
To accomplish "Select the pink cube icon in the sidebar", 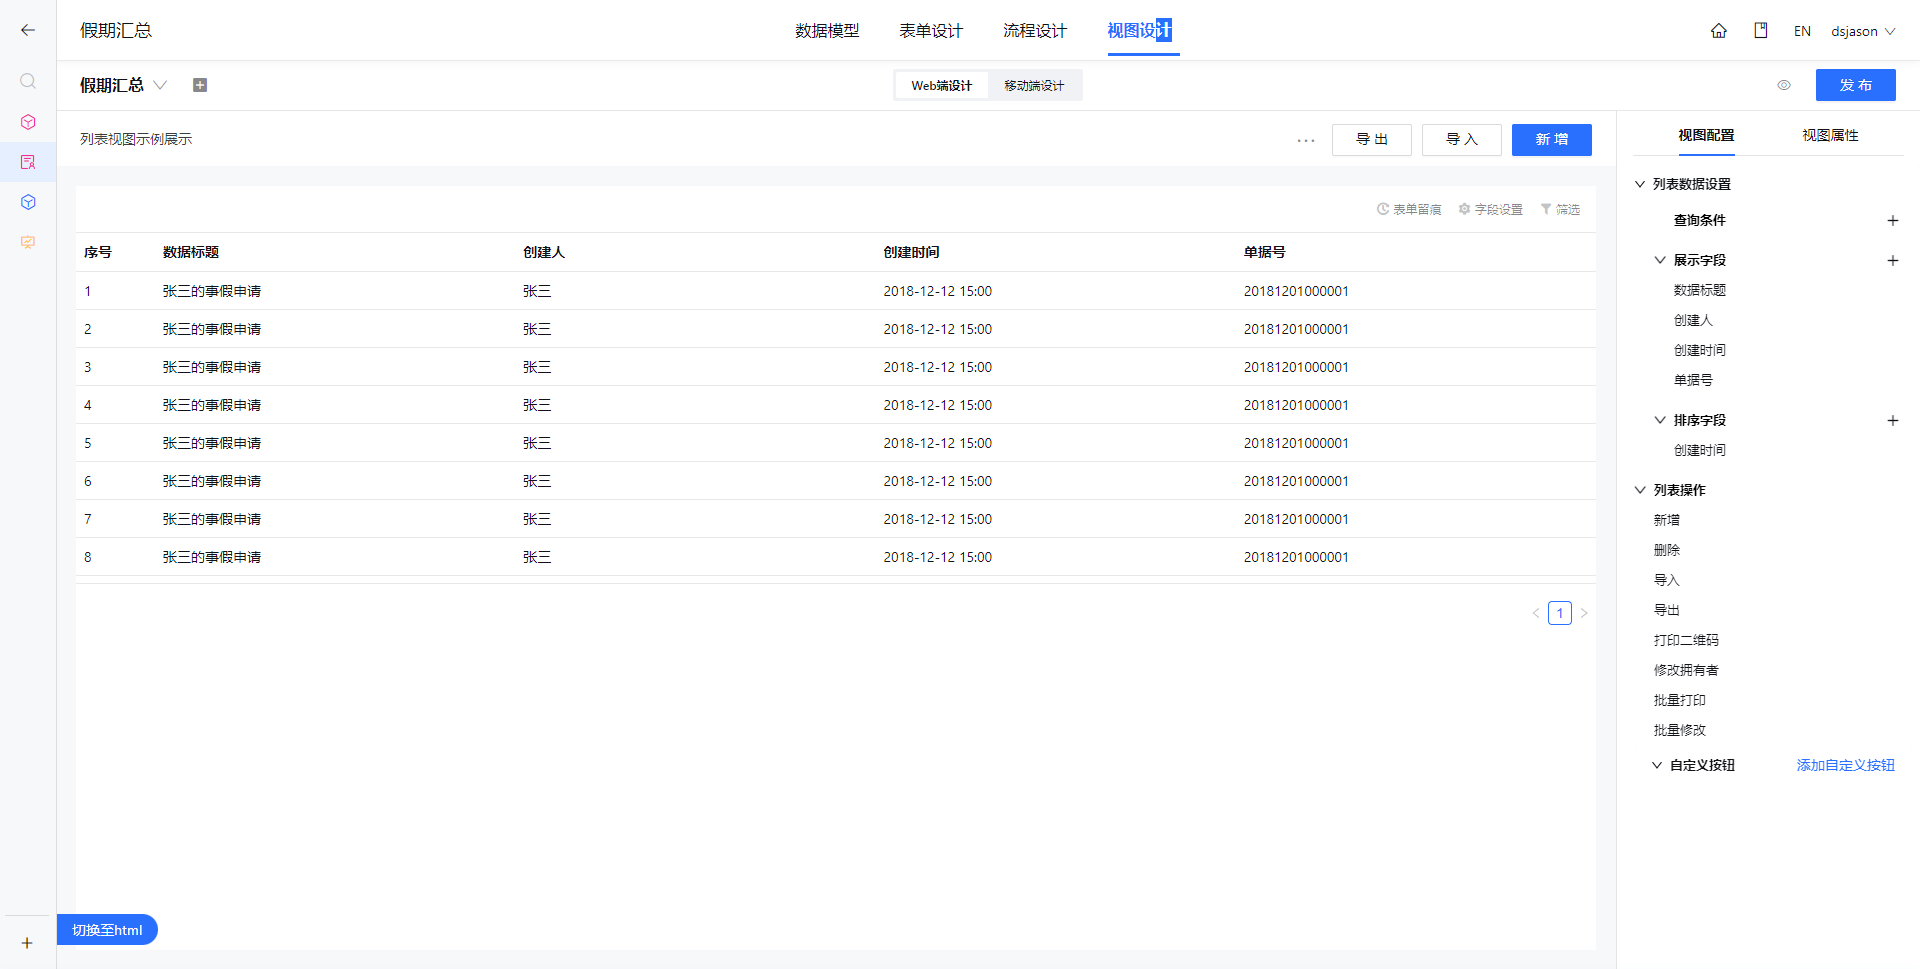I will [28, 122].
